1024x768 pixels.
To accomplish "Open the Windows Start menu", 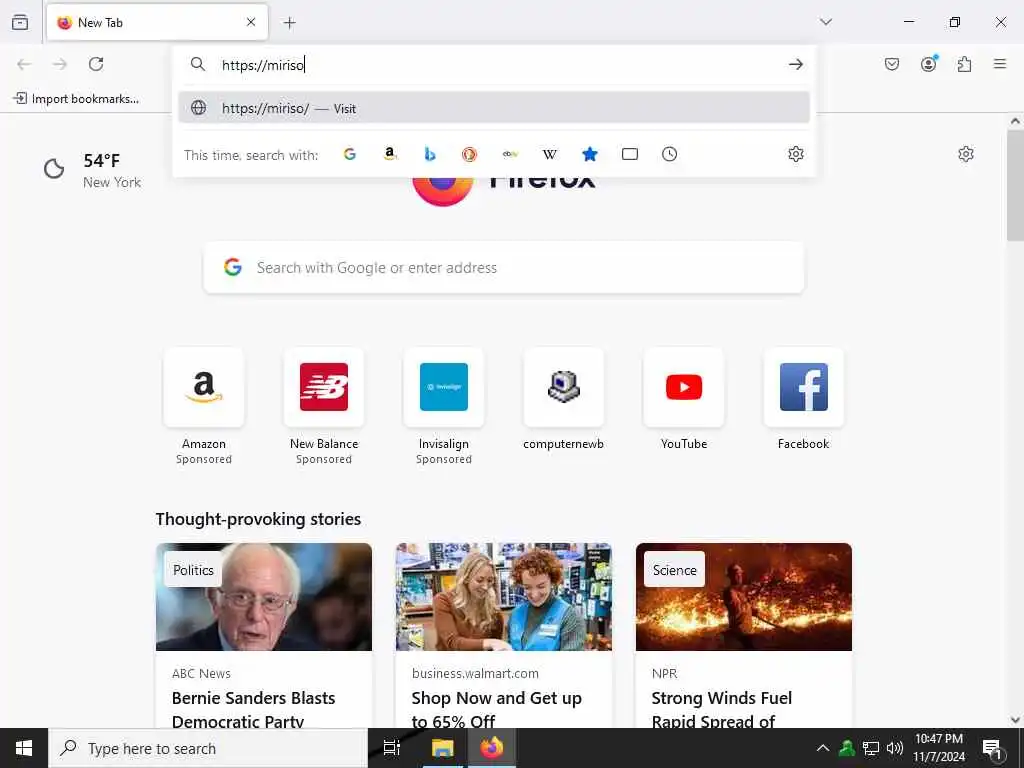I will tap(24, 748).
